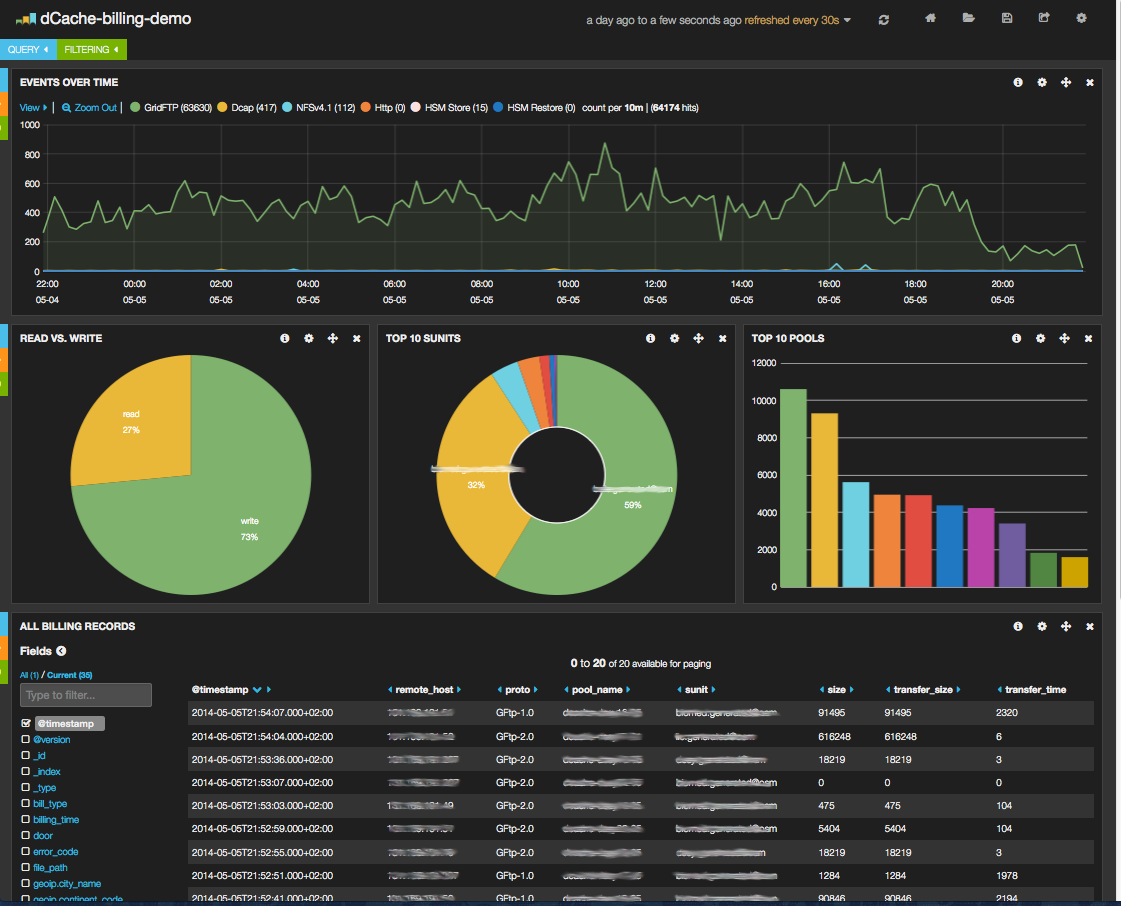Show All (1) fields
Screen dimensions: 1121x906
point(29,675)
